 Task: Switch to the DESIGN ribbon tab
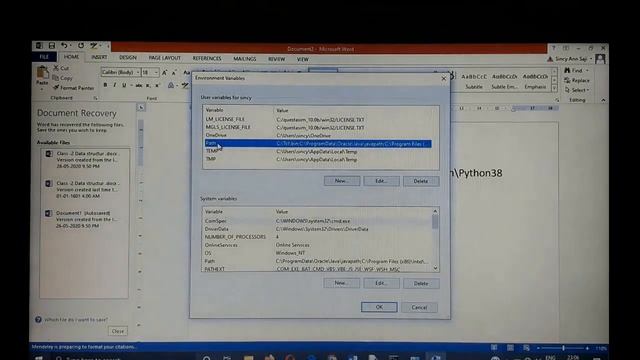[x=128, y=58]
